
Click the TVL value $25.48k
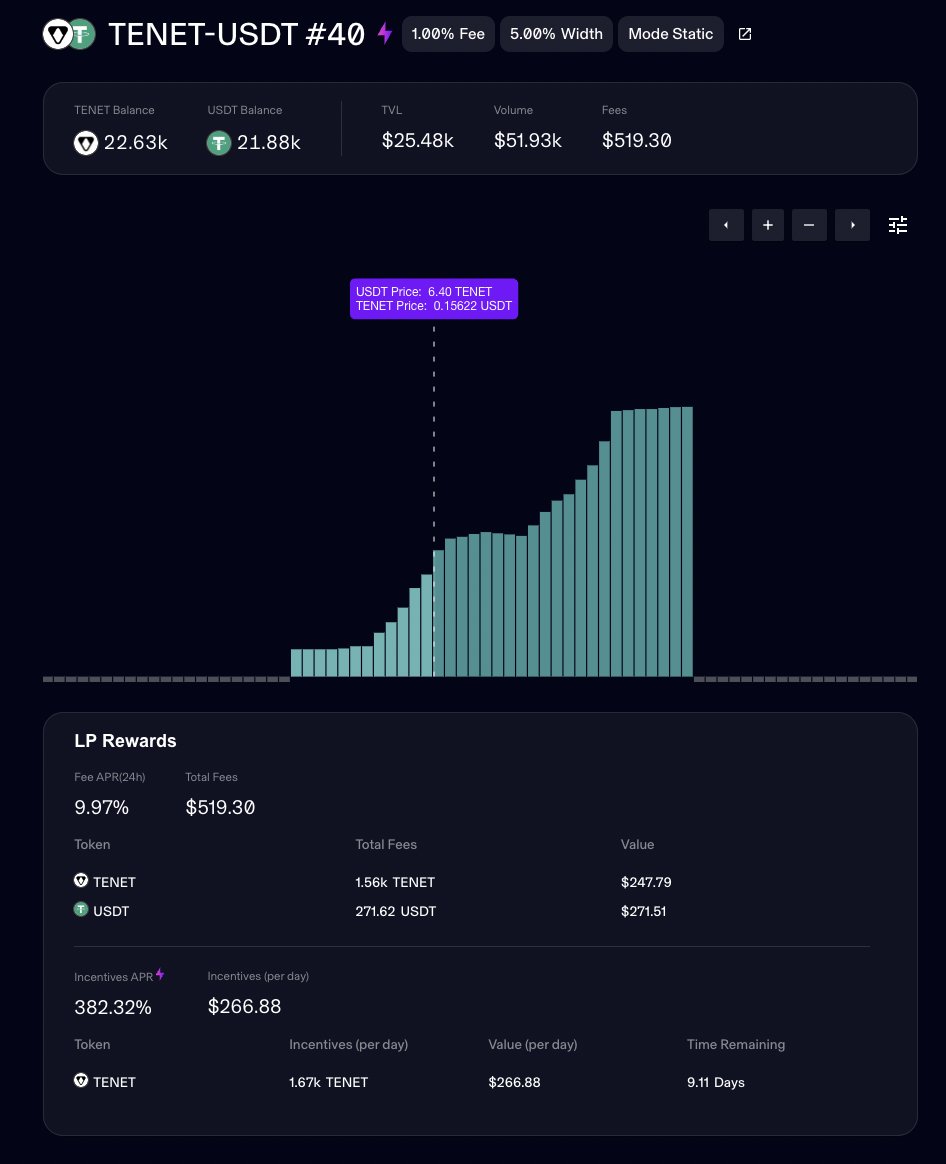[417, 140]
